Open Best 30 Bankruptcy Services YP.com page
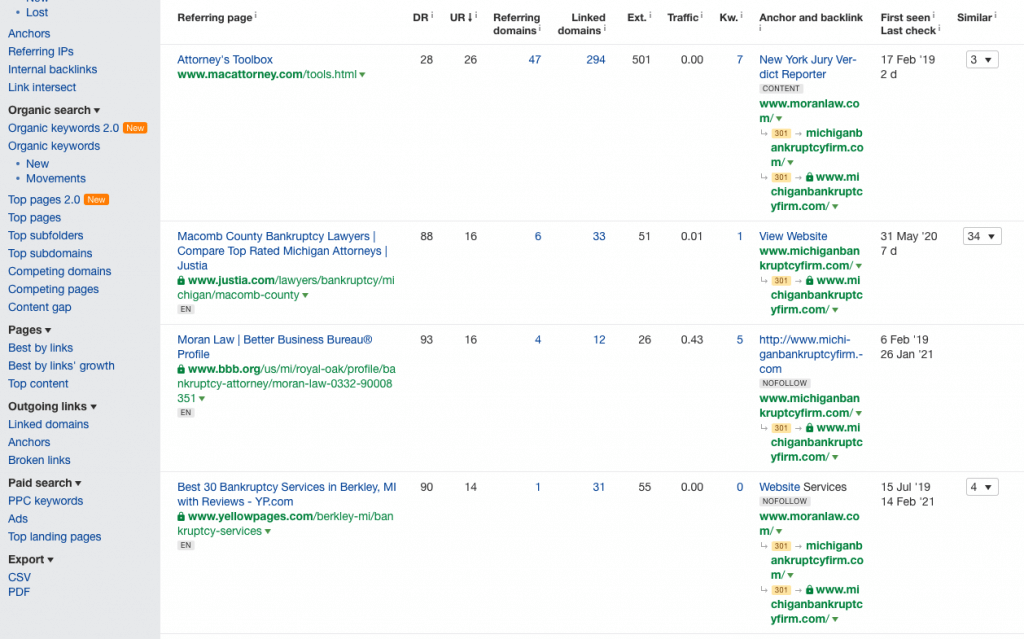1024x639 pixels. pos(287,494)
